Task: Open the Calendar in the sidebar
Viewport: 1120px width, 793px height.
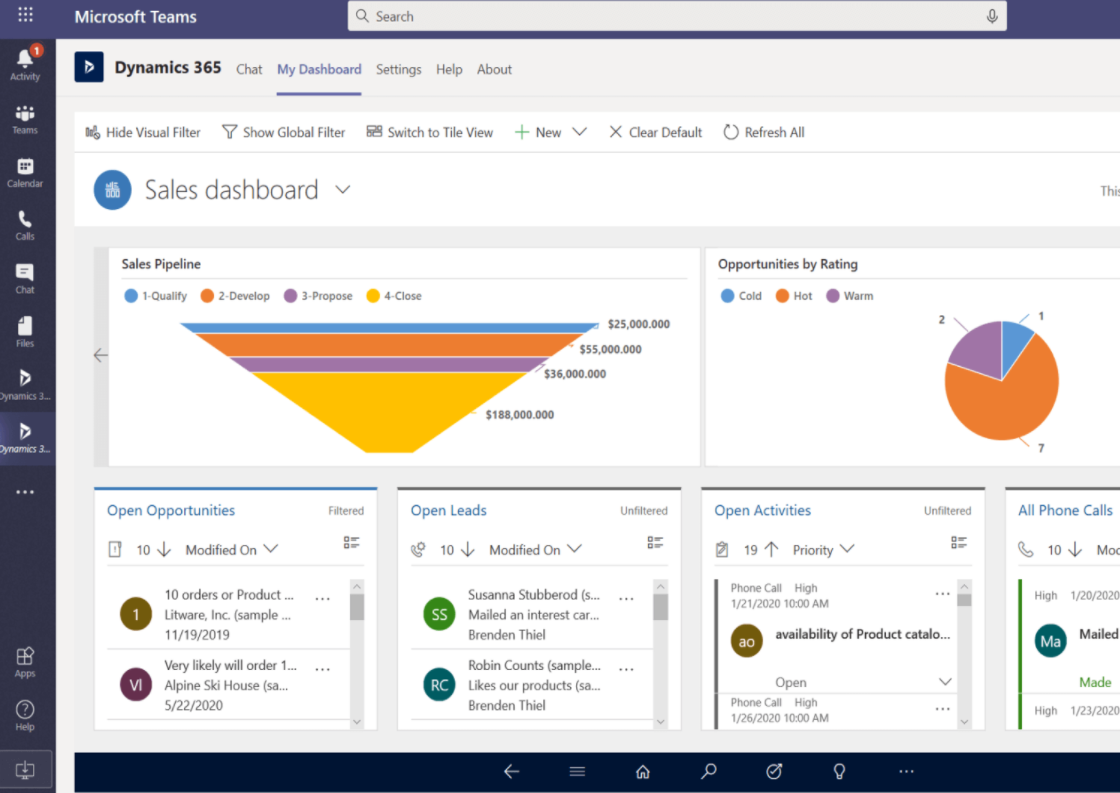Action: pos(25,172)
